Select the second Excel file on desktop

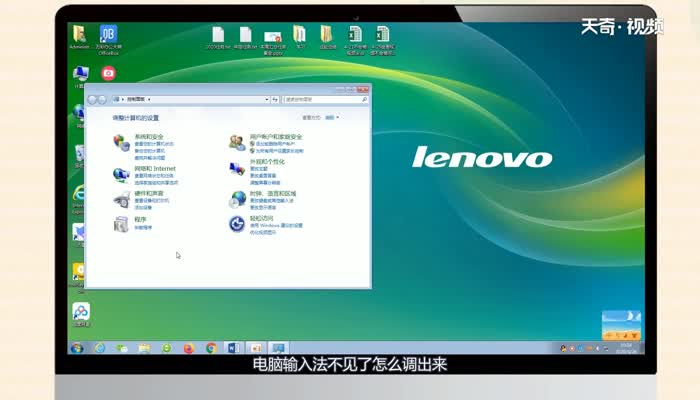tap(383, 40)
